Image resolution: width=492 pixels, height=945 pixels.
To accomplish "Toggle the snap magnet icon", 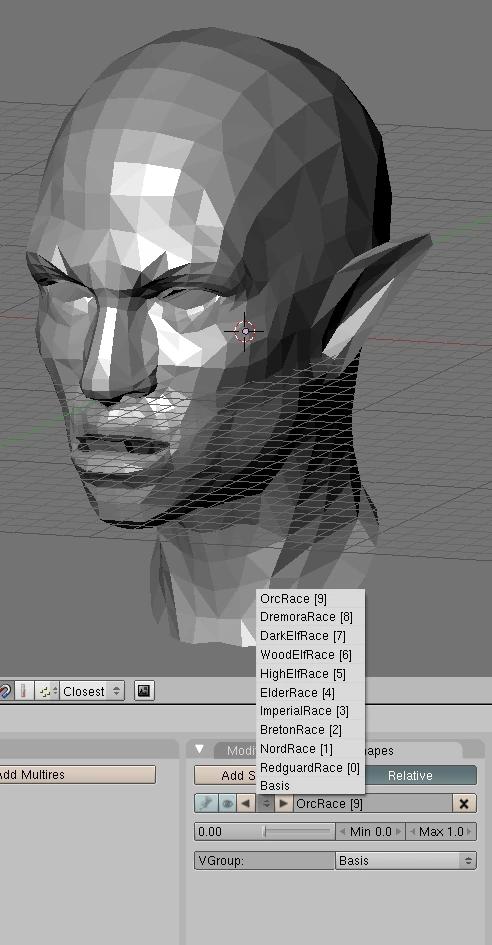I will (x=5, y=691).
